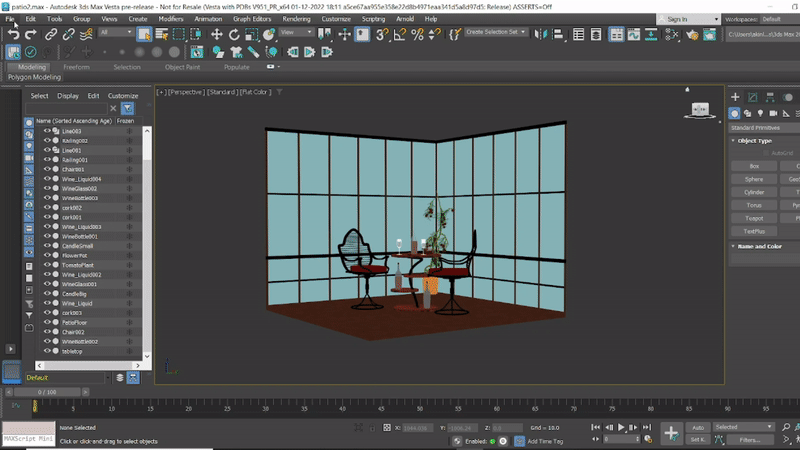Screen dimensions: 800x450
Task: Hide the FlowerPot object via eye icon
Action: pos(47,255)
